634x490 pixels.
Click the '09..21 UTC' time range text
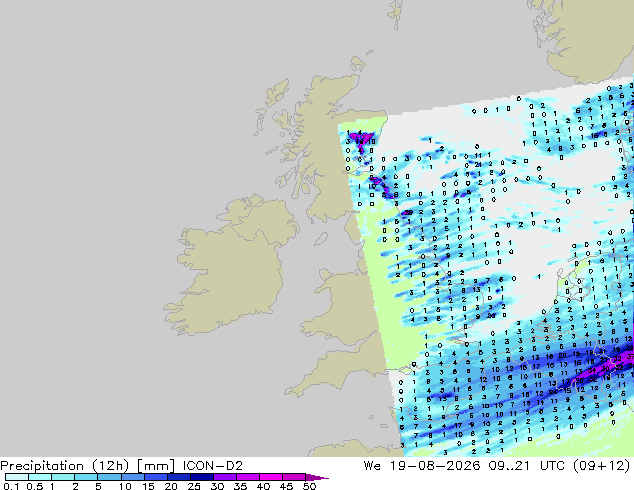pos(528,466)
